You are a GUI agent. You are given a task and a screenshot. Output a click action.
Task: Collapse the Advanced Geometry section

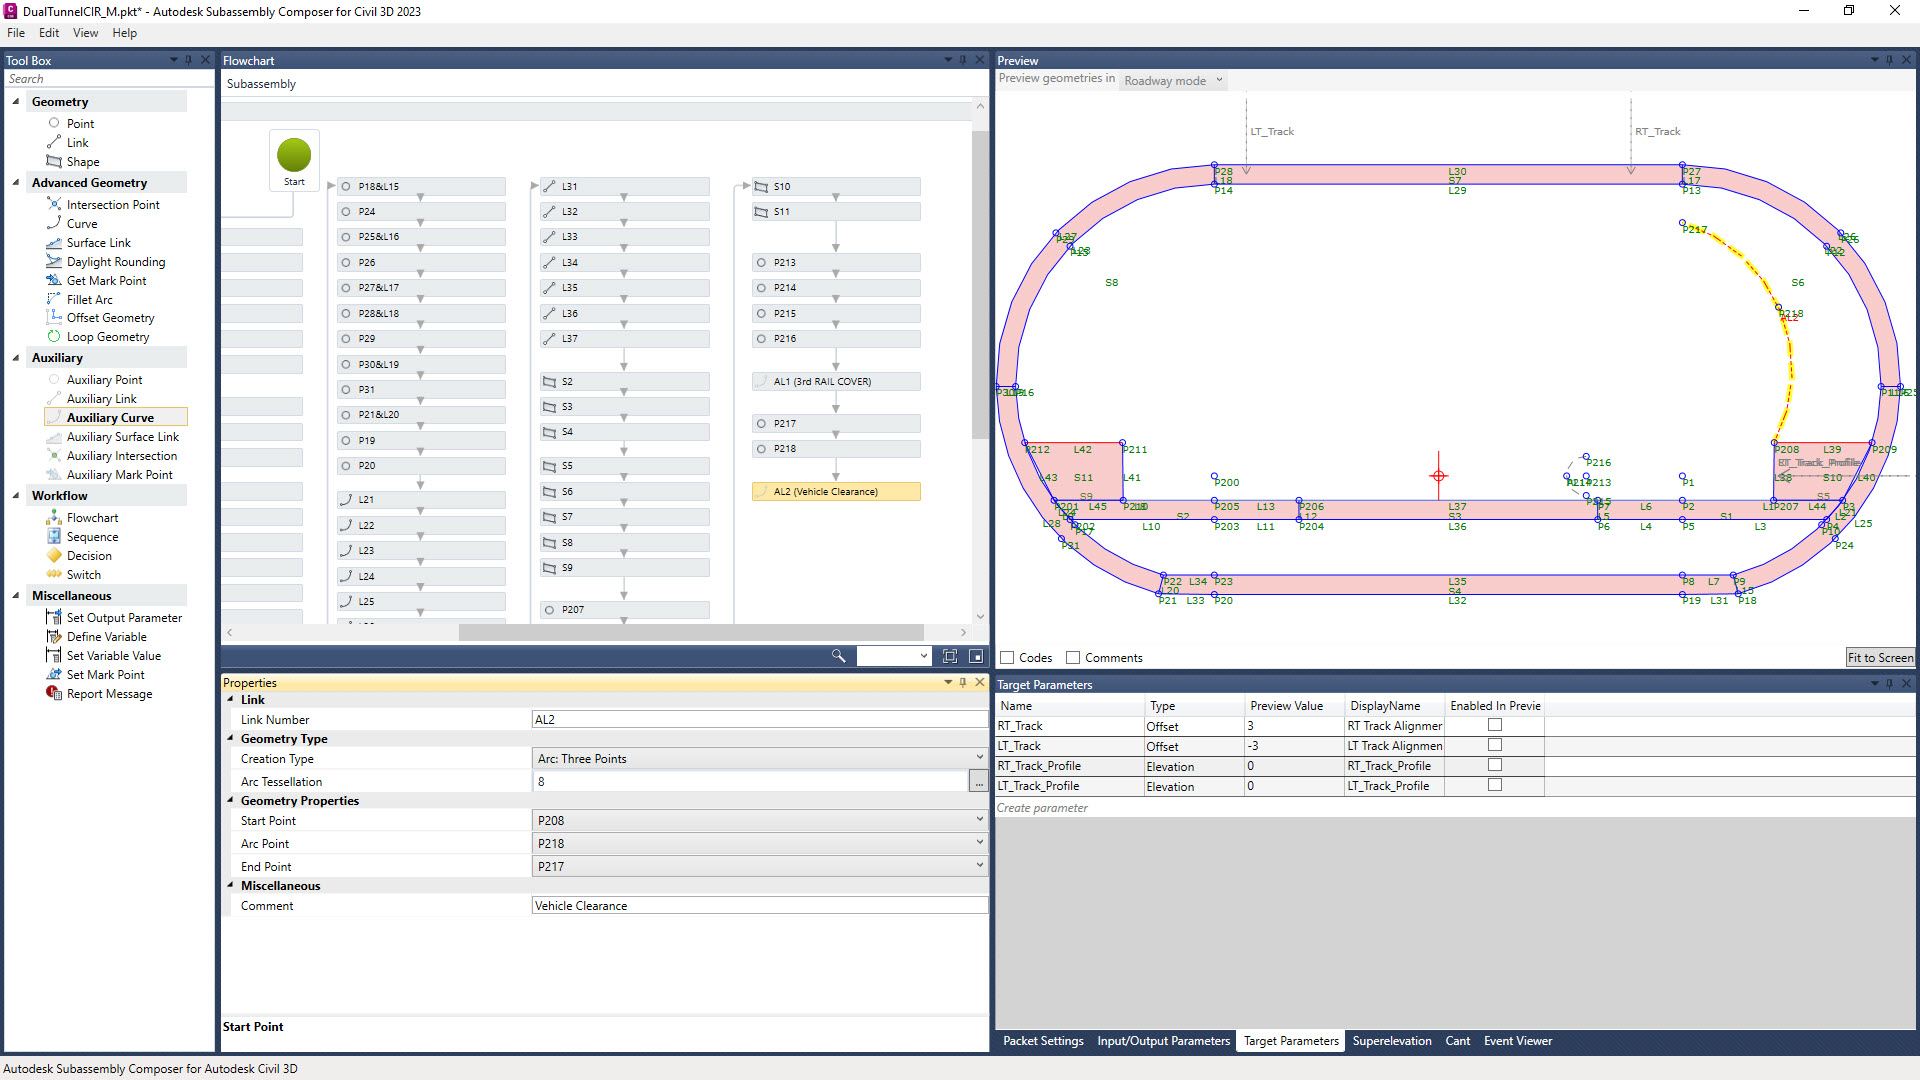16,183
